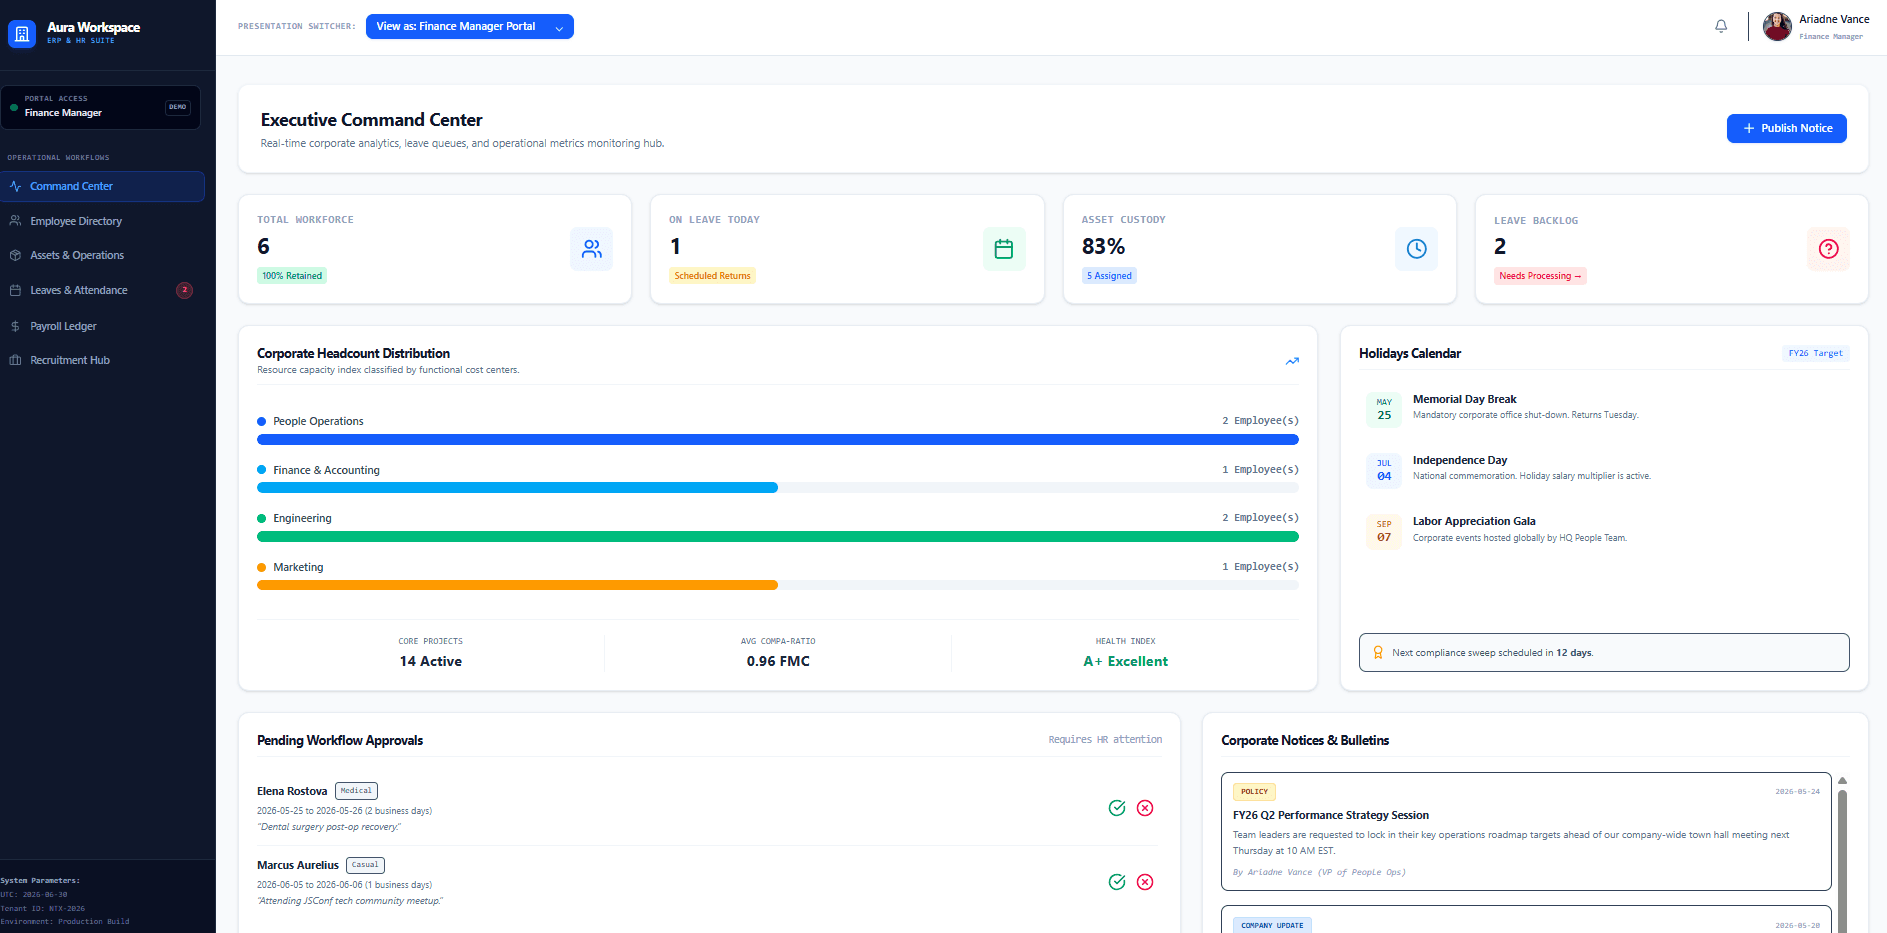Click the 100% Retained tag
The width and height of the screenshot is (1887, 933).
click(292, 276)
